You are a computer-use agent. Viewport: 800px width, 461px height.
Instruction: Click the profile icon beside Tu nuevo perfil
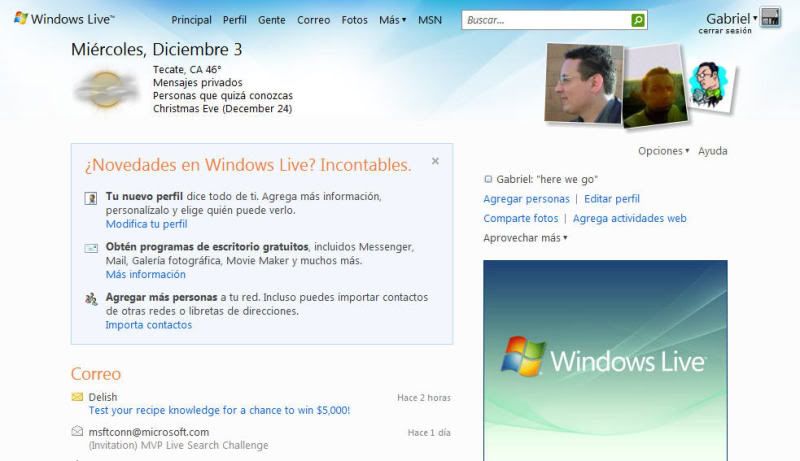coord(91,198)
